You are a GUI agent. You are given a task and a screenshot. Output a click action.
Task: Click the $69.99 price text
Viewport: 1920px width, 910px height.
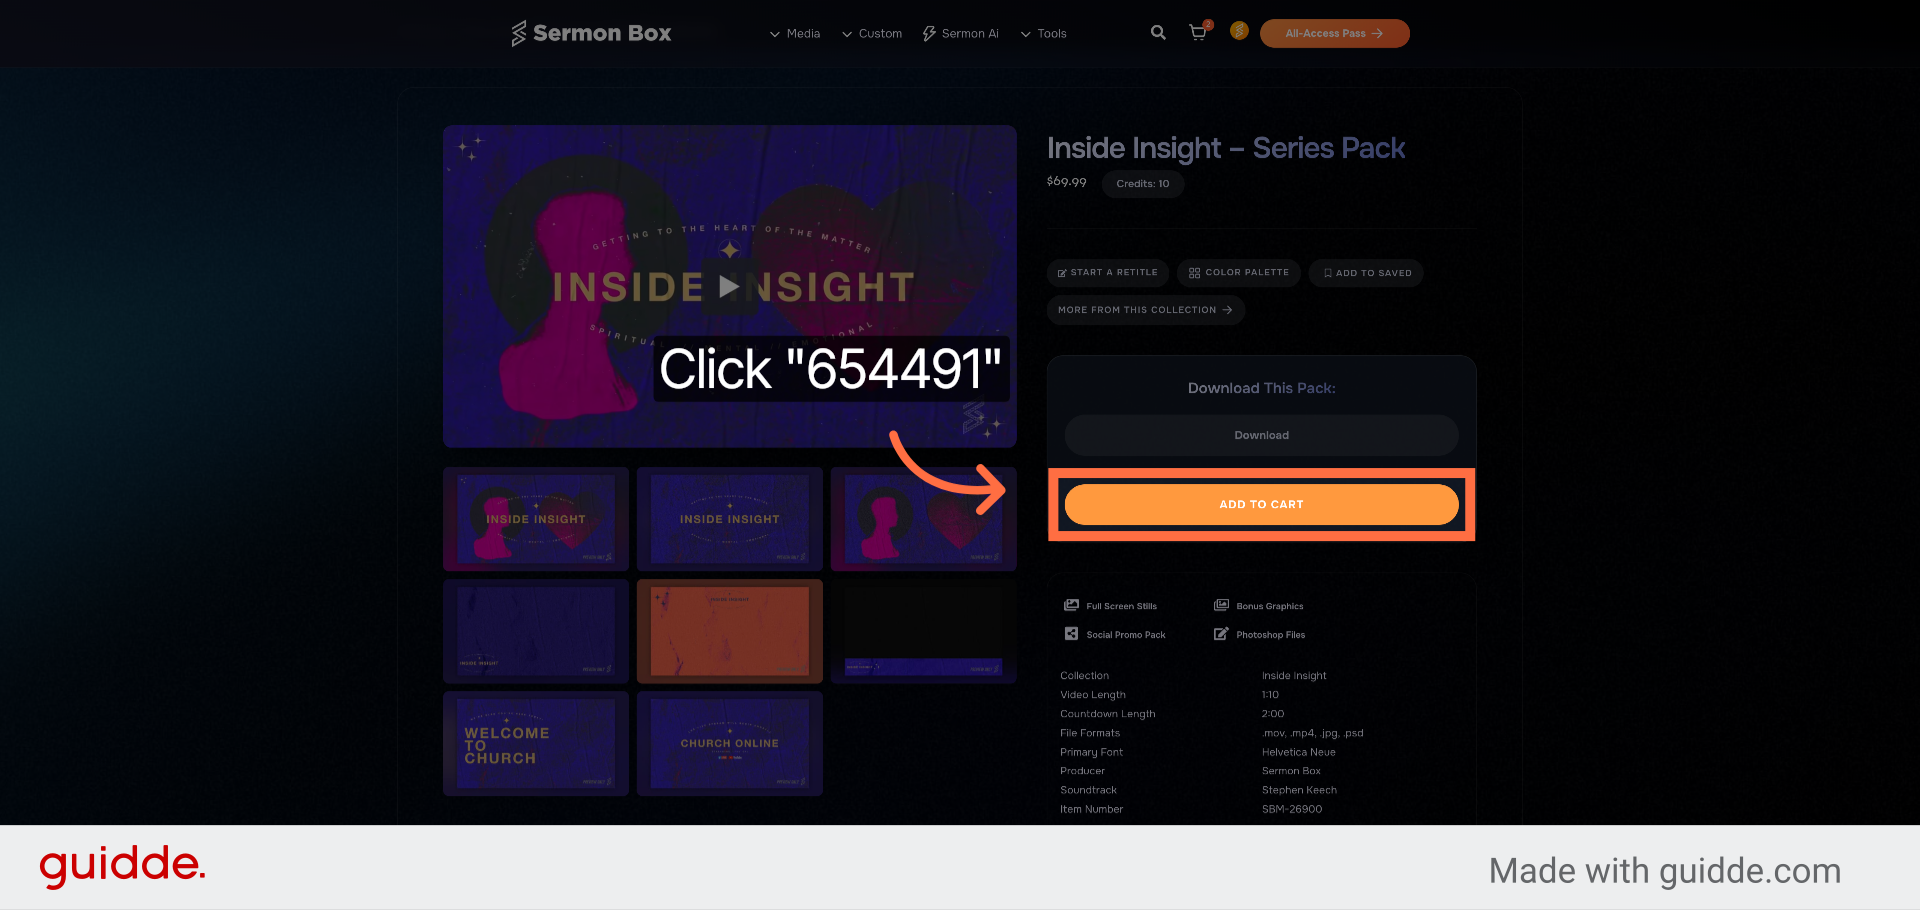coord(1066,182)
